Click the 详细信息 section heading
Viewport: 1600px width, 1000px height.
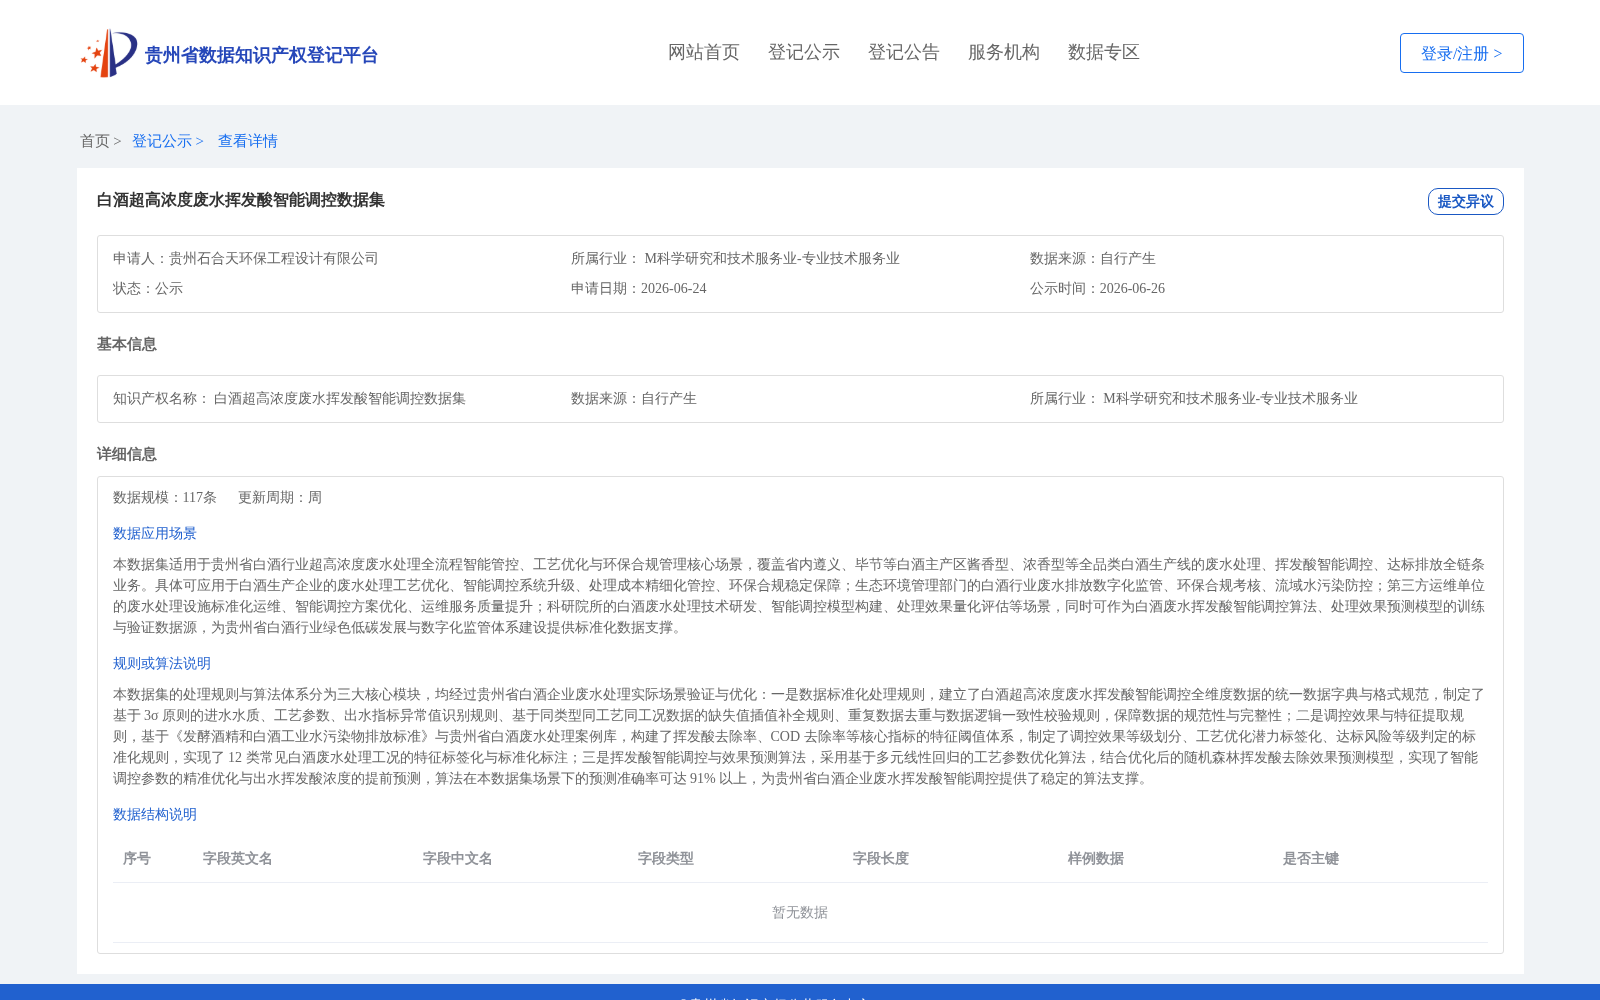(x=127, y=454)
